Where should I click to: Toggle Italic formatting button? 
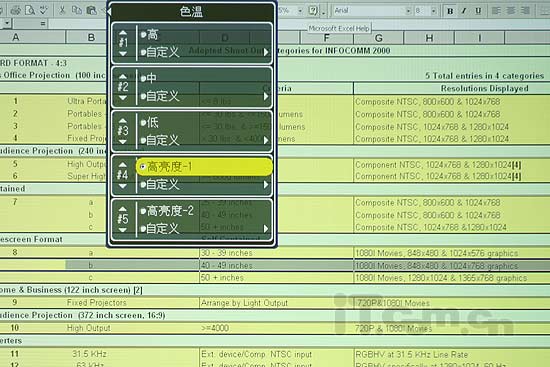464,11
